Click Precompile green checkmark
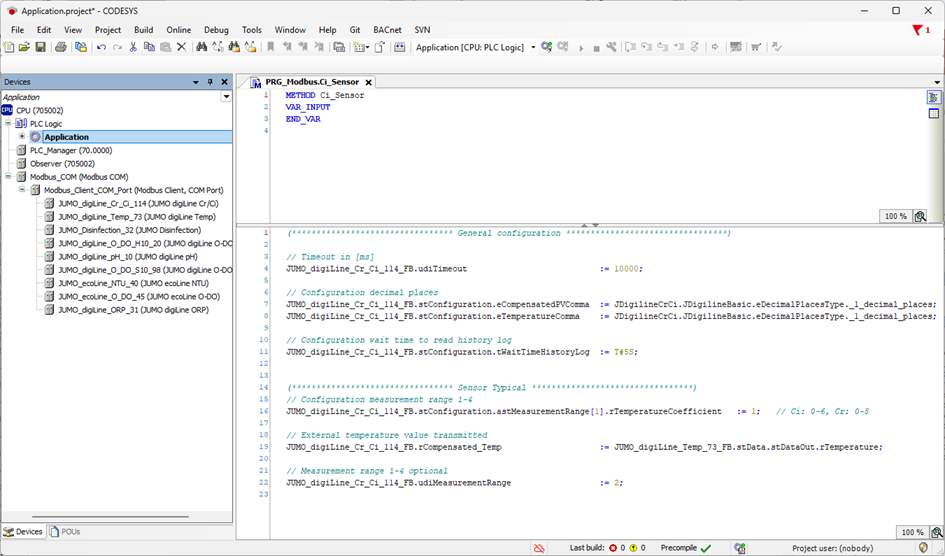Viewport: 945px width, 556px height. click(706, 548)
